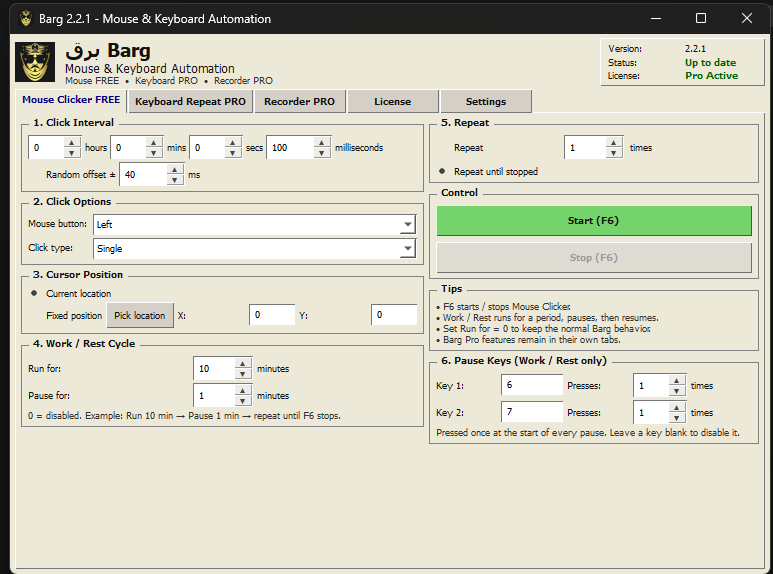Click the mins input field
Image resolution: width=773 pixels, height=574 pixels.
click(x=129, y=148)
